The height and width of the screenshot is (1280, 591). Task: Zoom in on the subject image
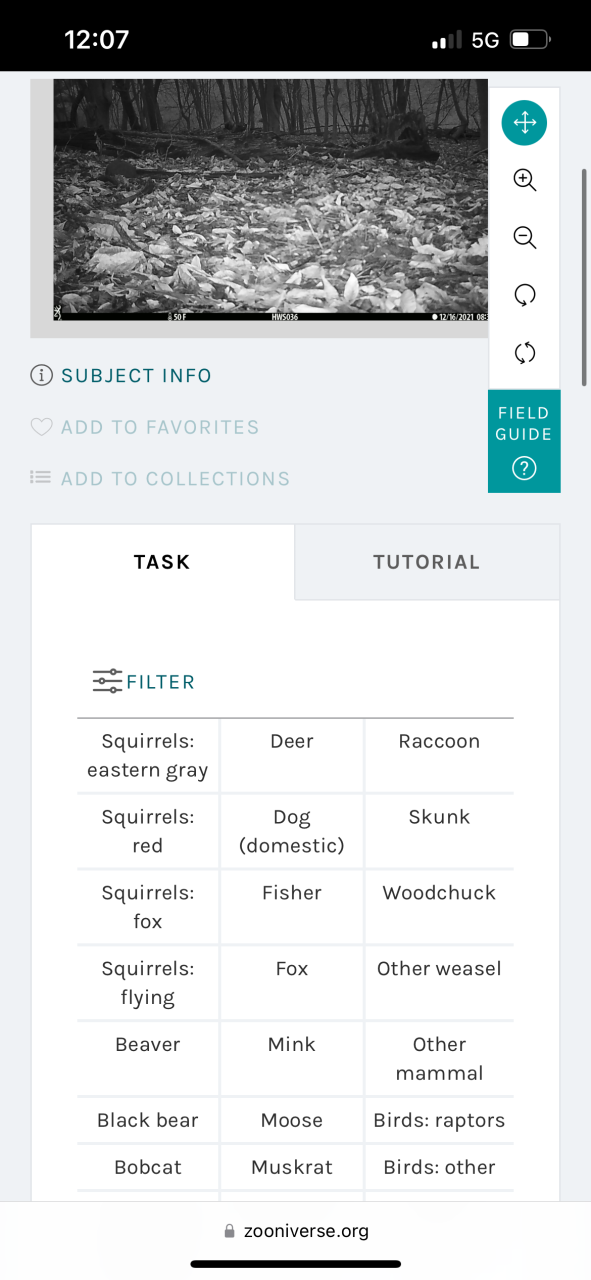pyautogui.click(x=524, y=180)
